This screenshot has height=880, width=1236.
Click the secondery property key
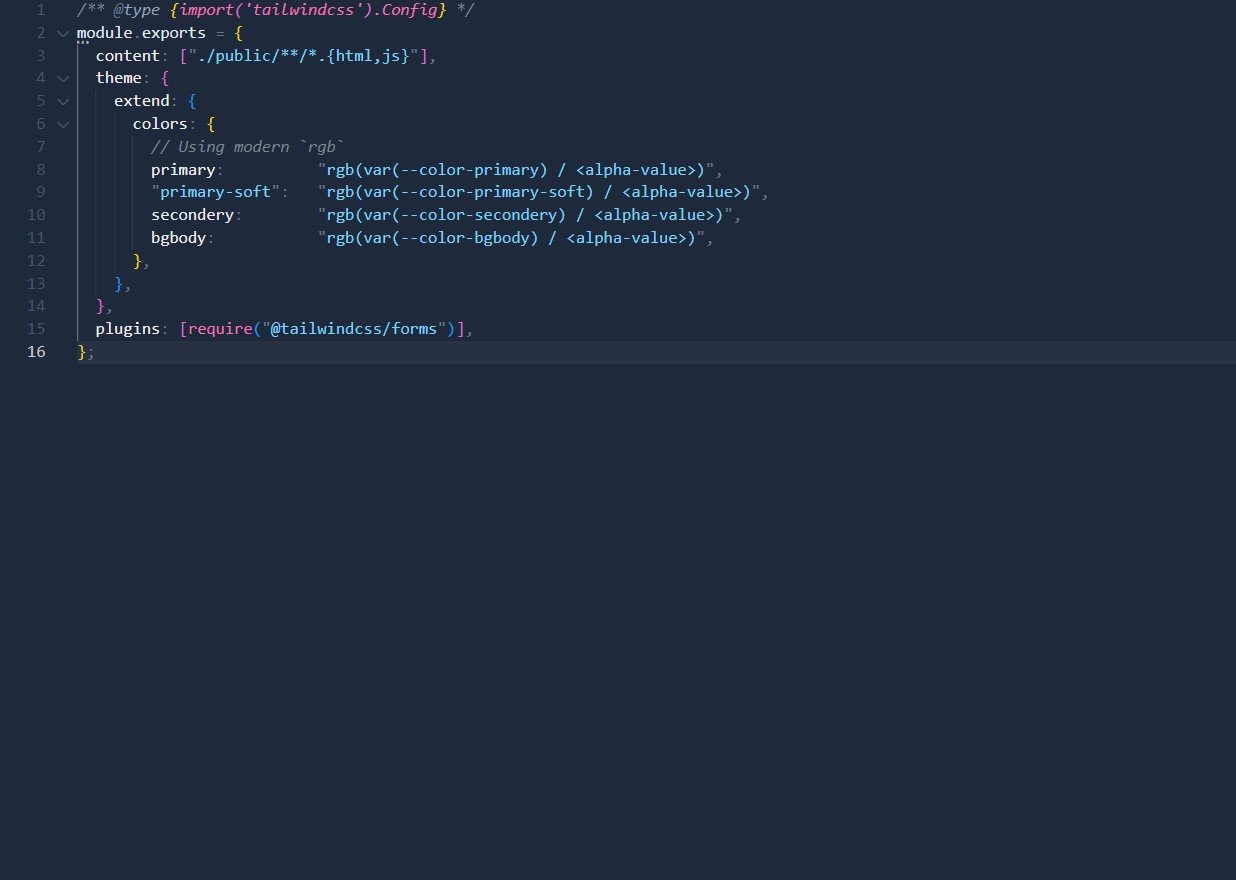click(x=192, y=215)
